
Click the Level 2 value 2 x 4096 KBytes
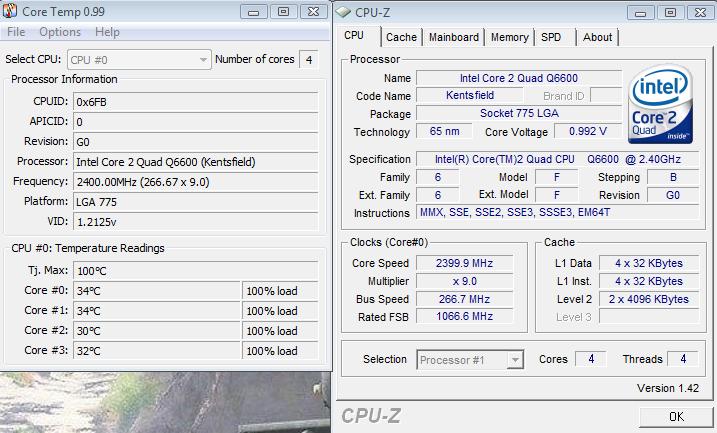(x=649, y=299)
